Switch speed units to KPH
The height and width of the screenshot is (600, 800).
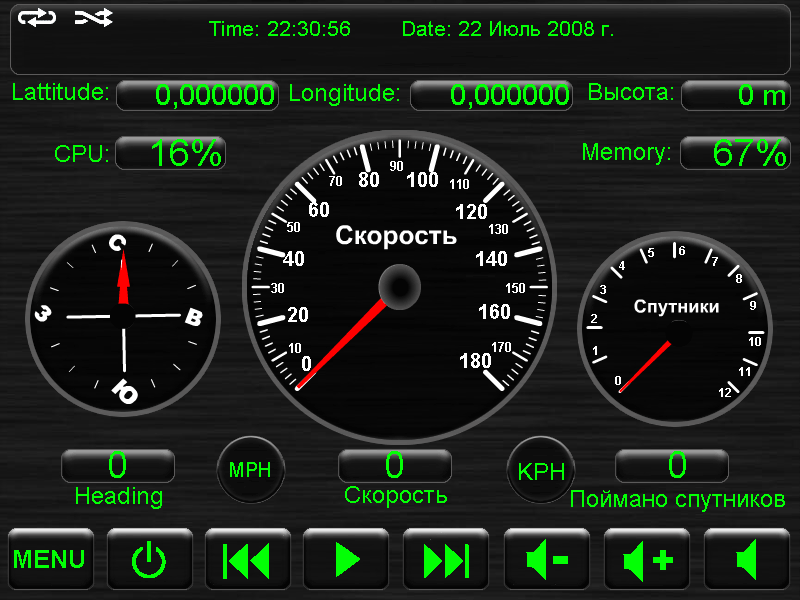(541, 470)
